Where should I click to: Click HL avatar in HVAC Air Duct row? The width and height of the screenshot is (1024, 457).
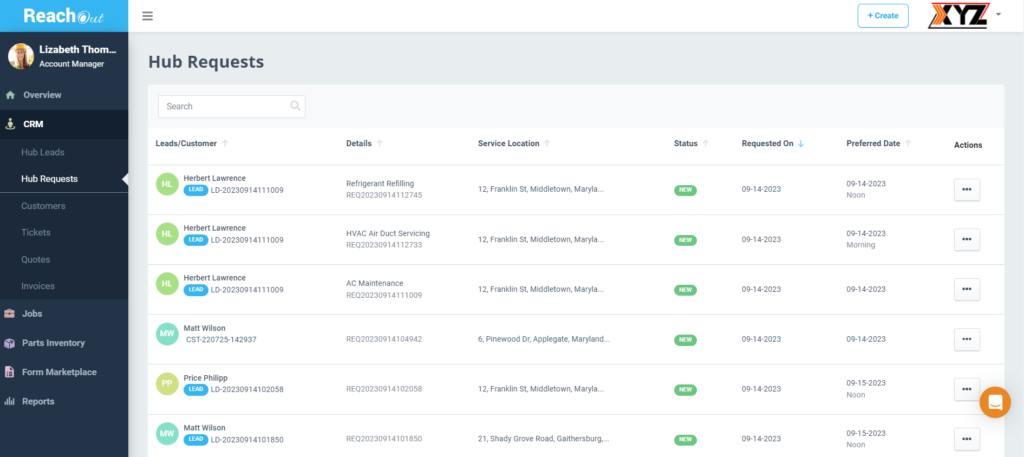tap(167, 234)
